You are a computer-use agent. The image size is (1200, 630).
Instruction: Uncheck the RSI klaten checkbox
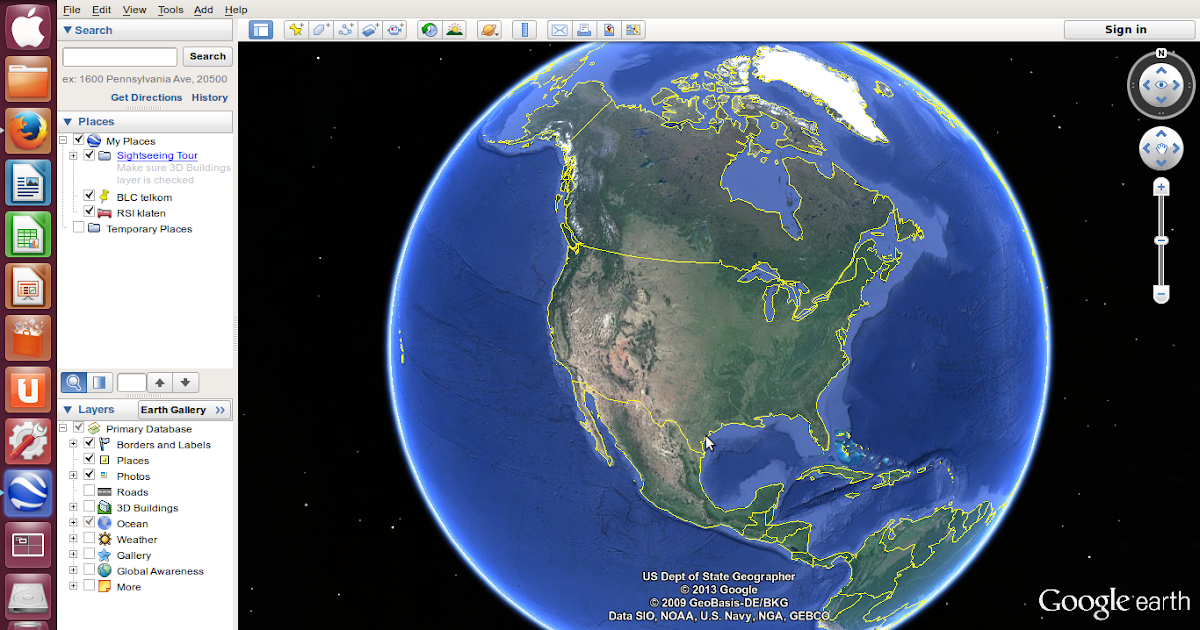click(x=90, y=212)
